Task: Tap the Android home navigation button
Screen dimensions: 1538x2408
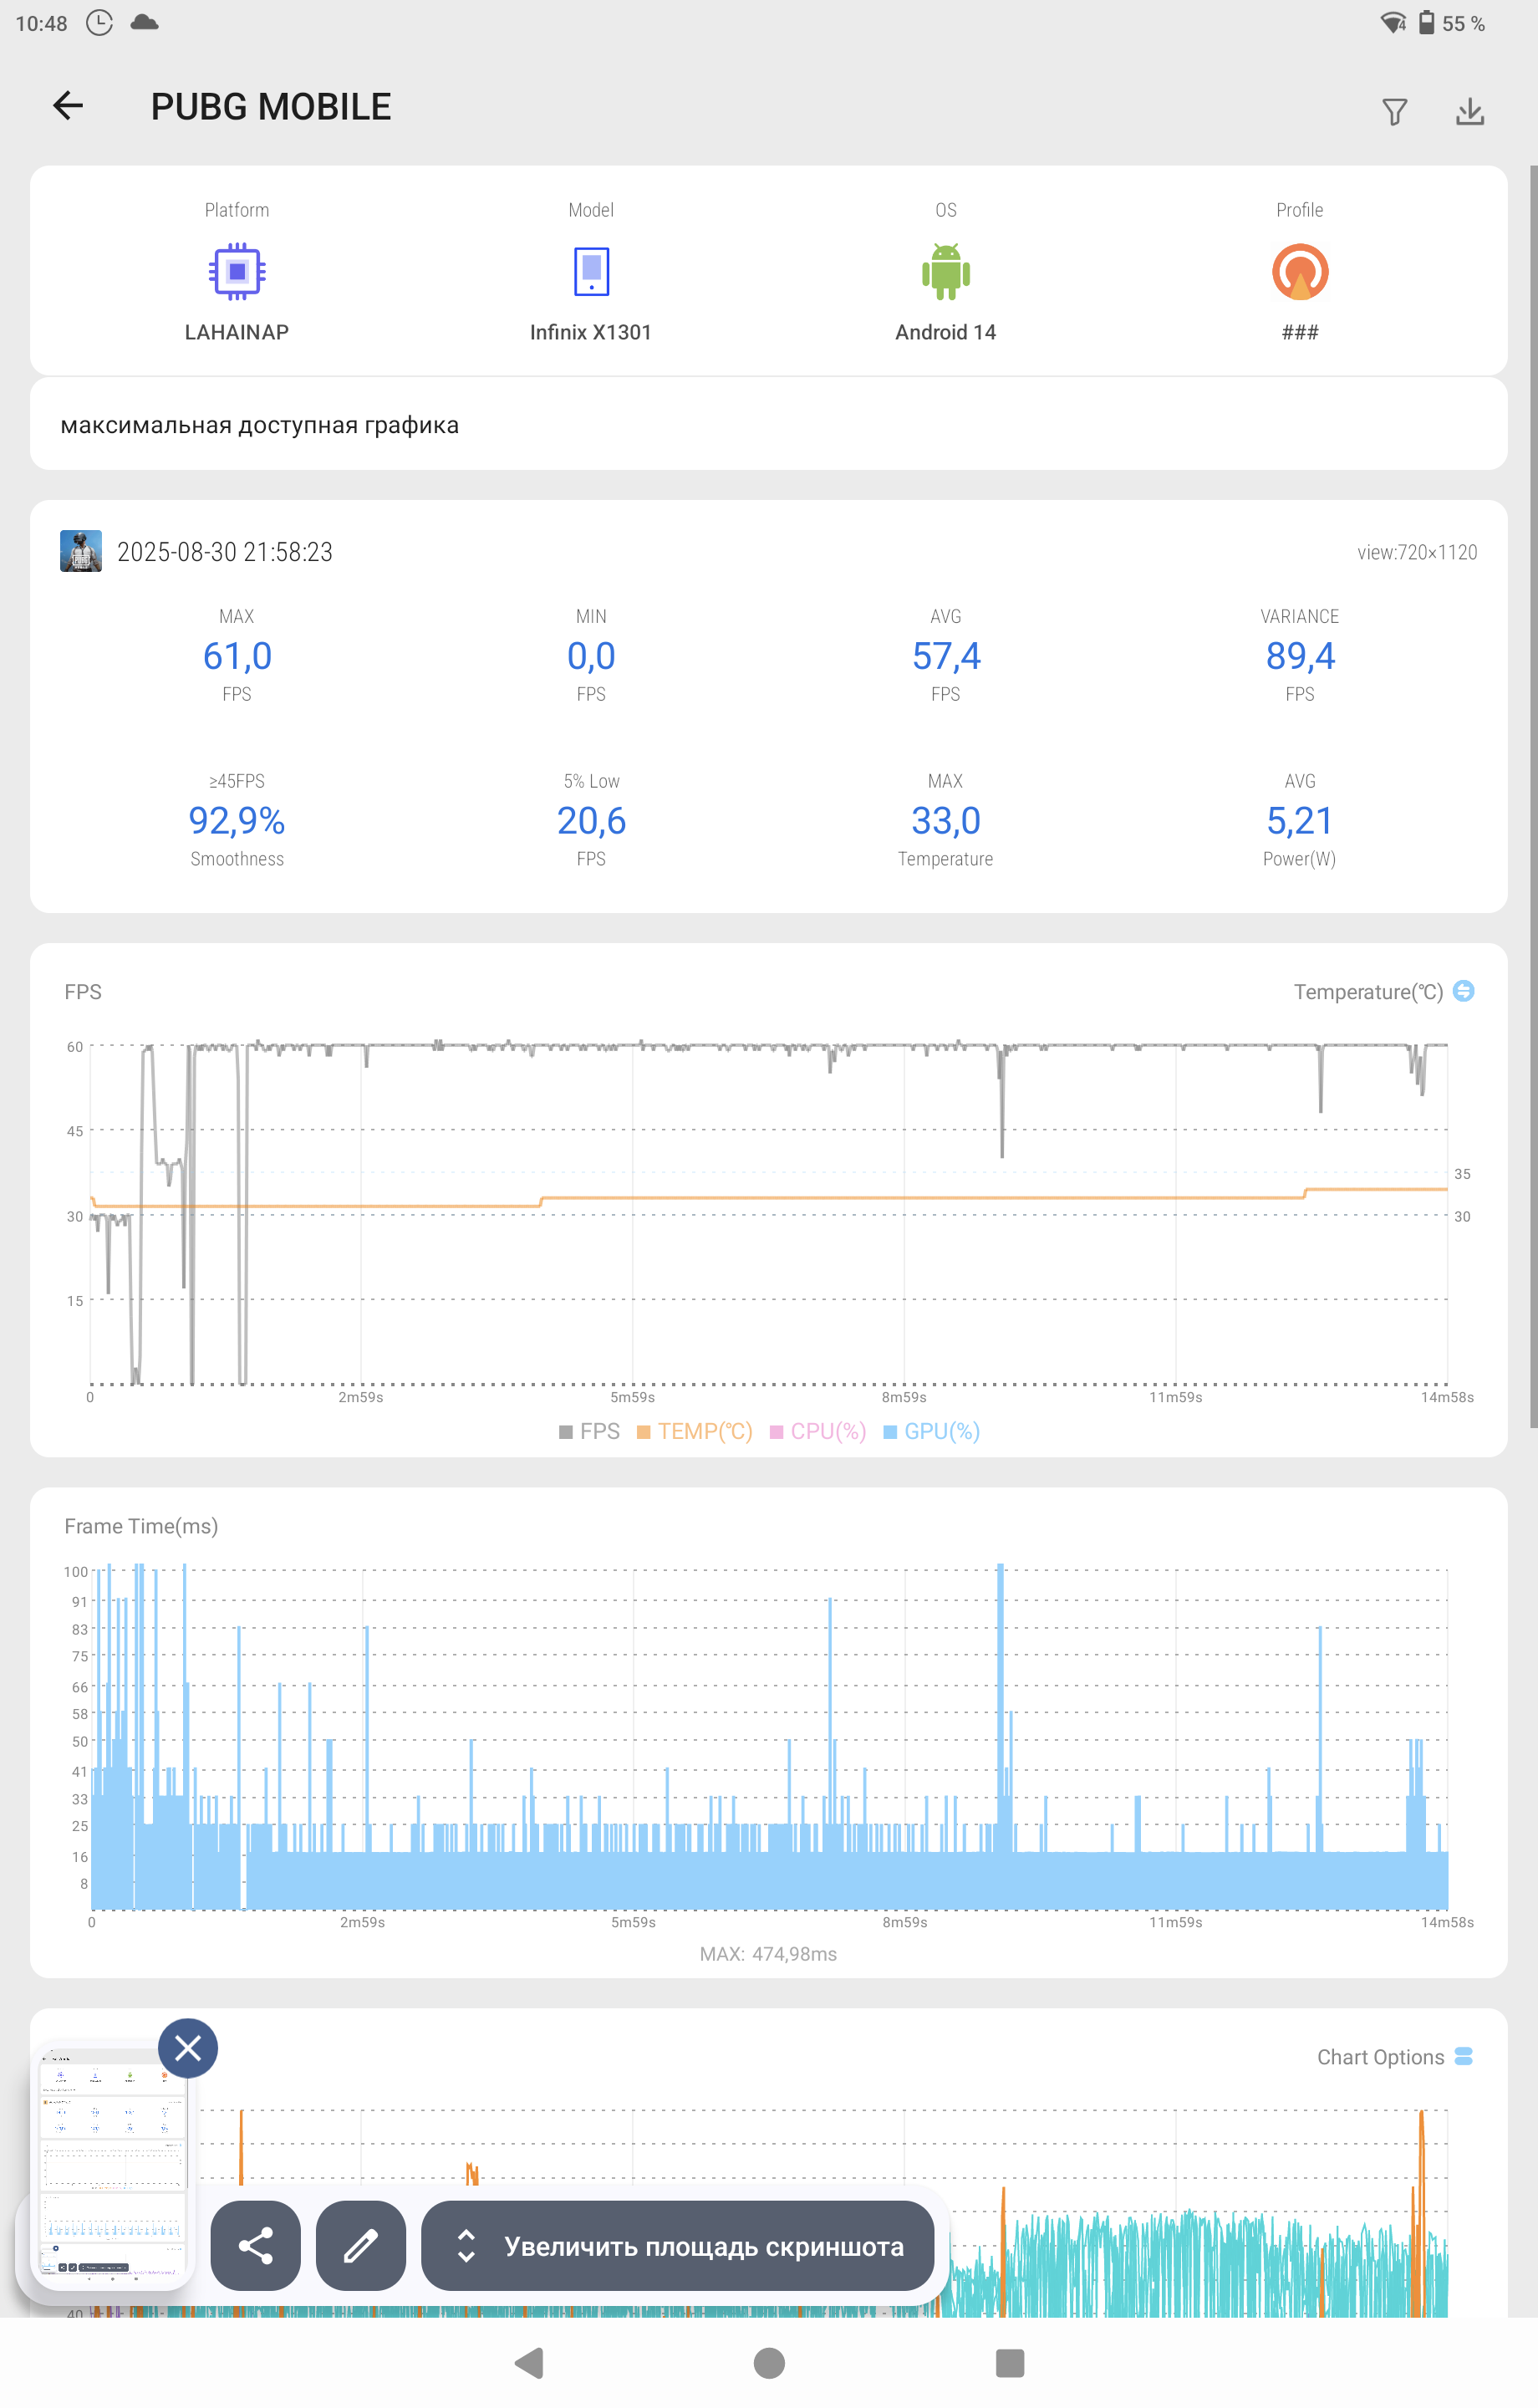Action: pos(769,2363)
